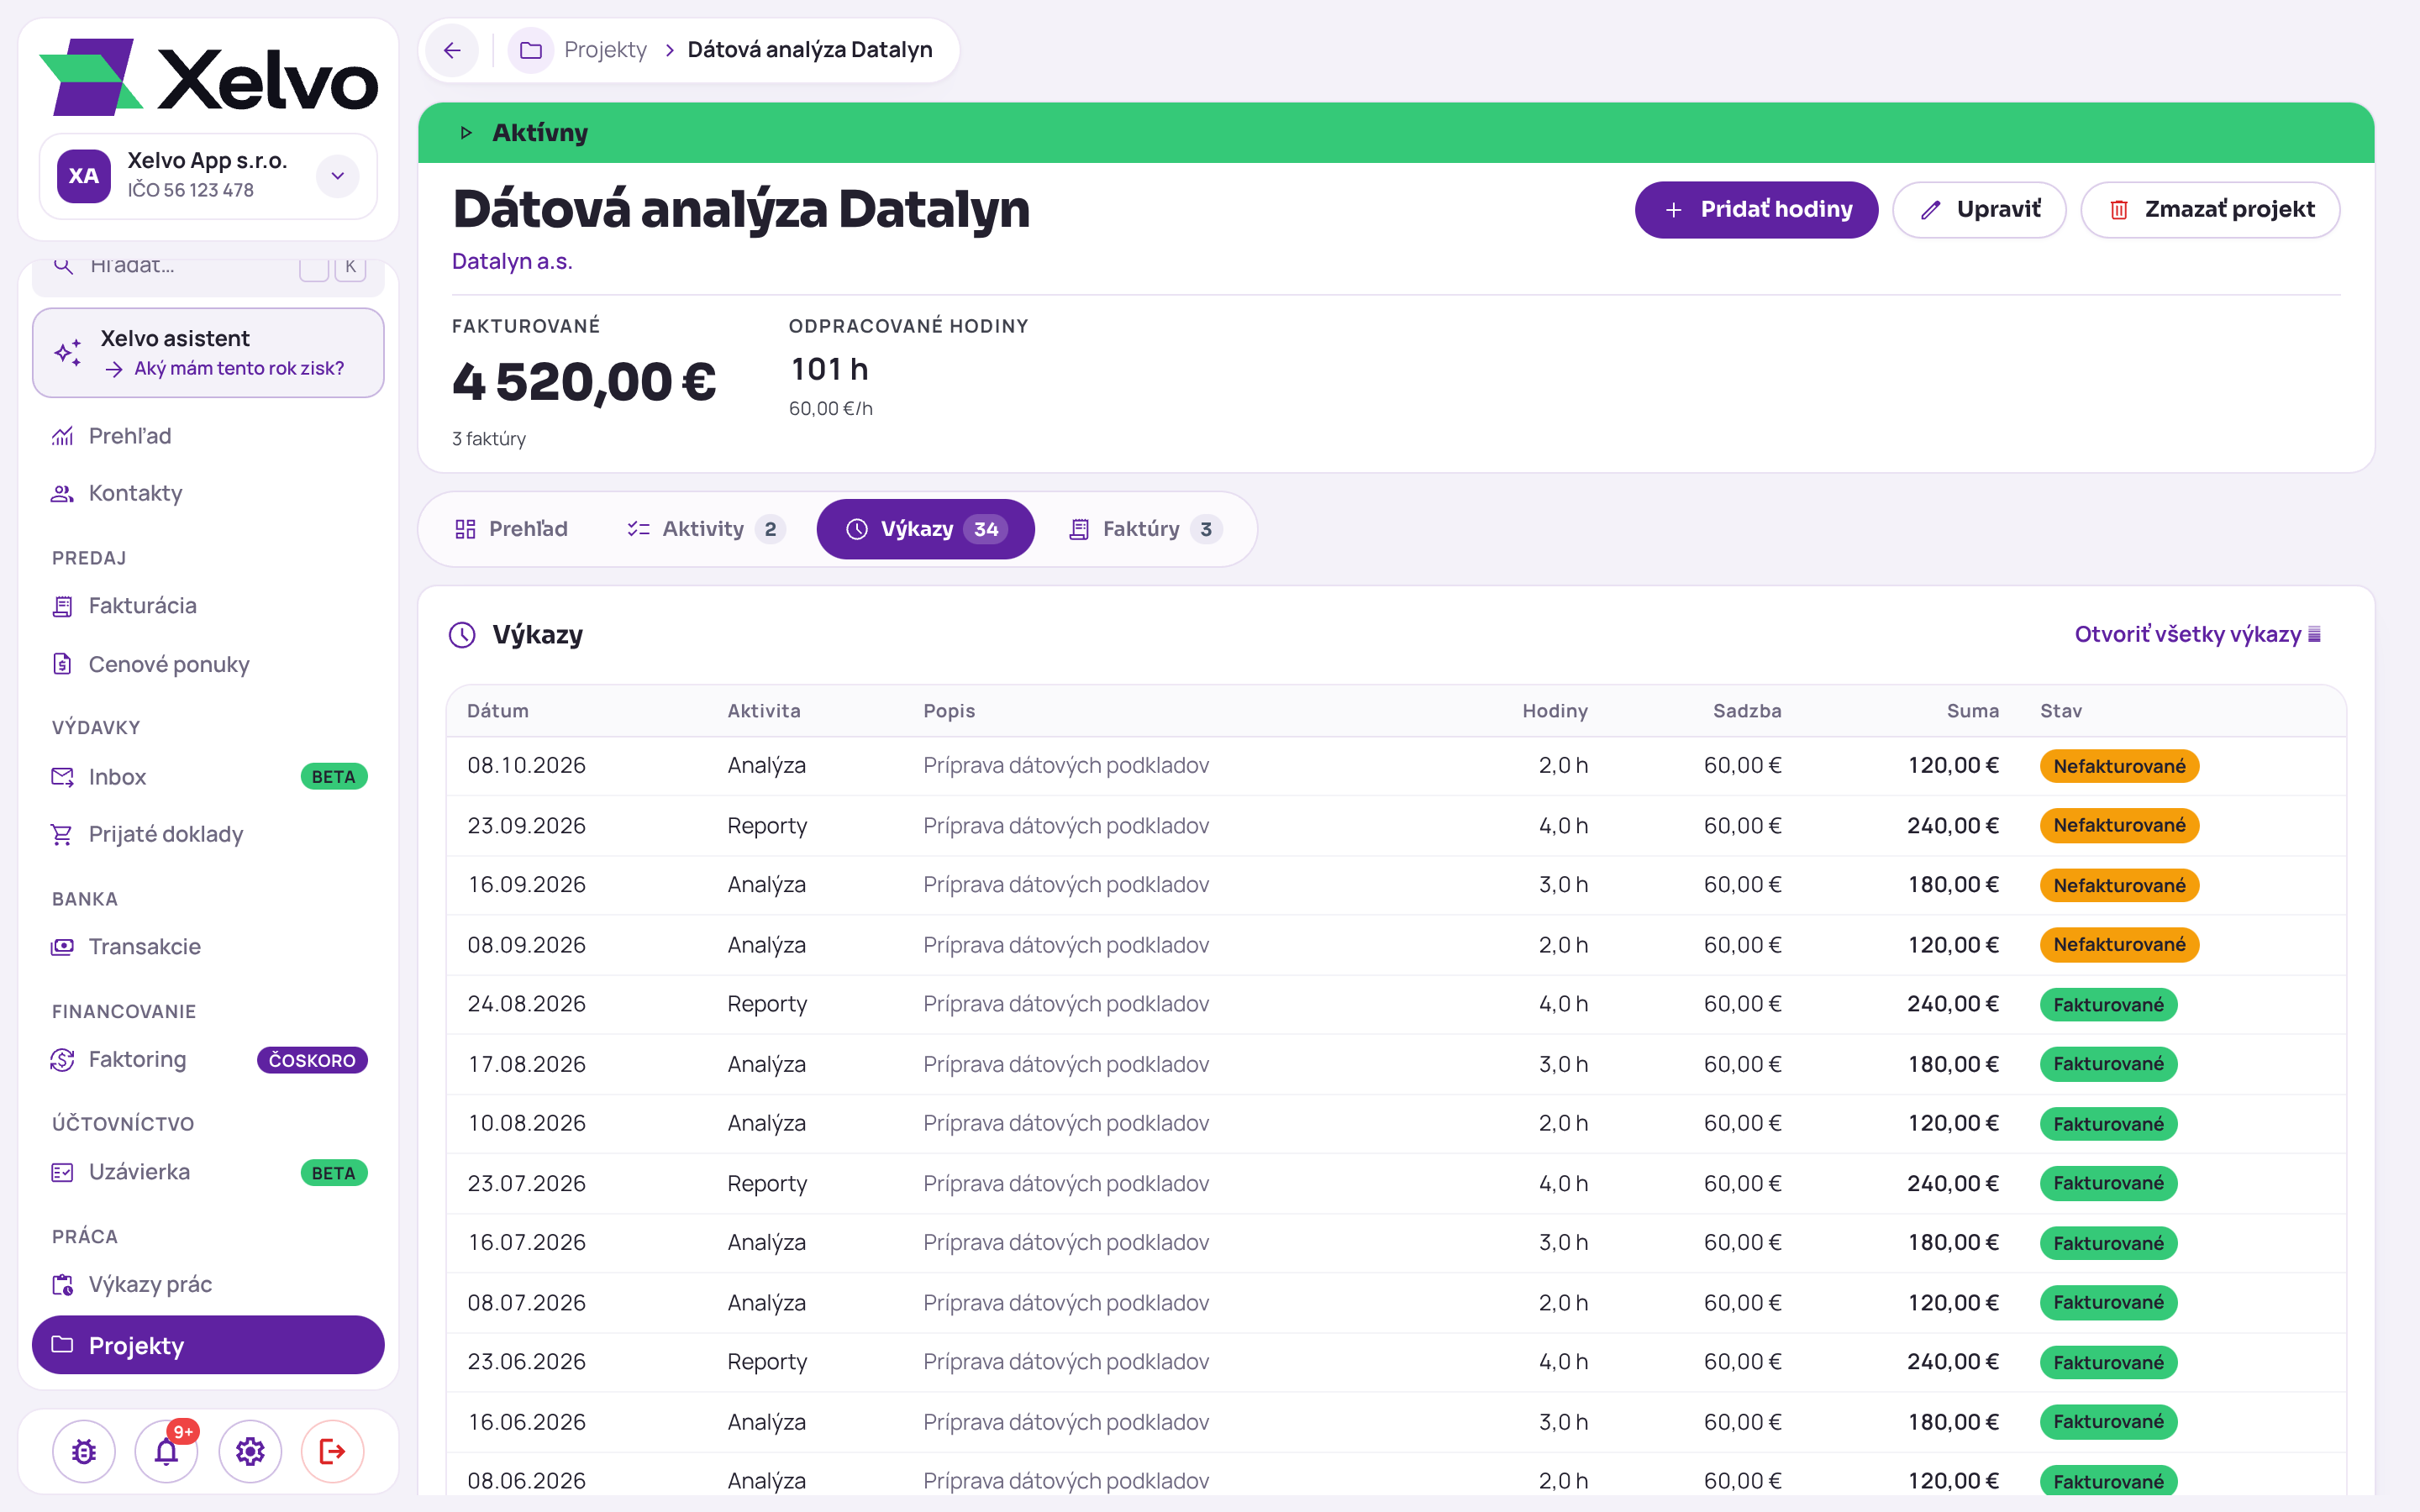The height and width of the screenshot is (1512, 2420).
Task: Click the Pridať hodiny button
Action: point(1756,210)
